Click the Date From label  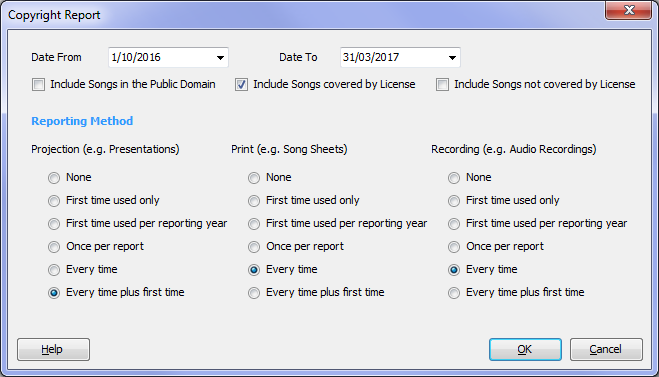(56, 58)
